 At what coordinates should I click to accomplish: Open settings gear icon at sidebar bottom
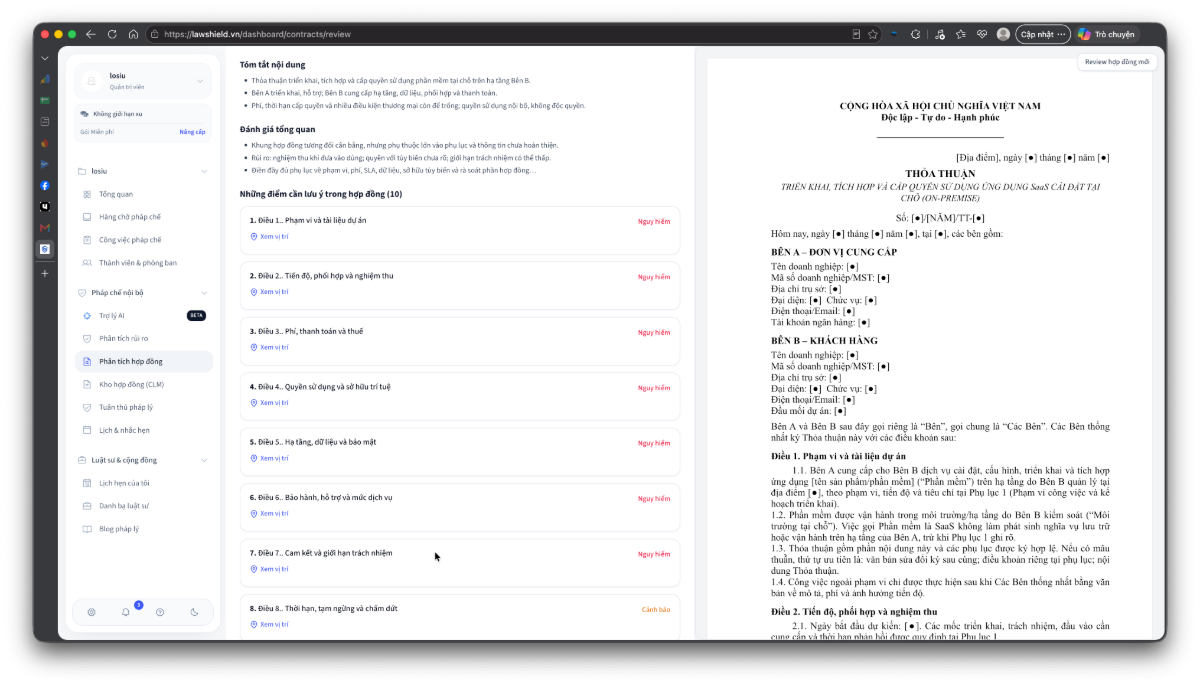point(91,612)
